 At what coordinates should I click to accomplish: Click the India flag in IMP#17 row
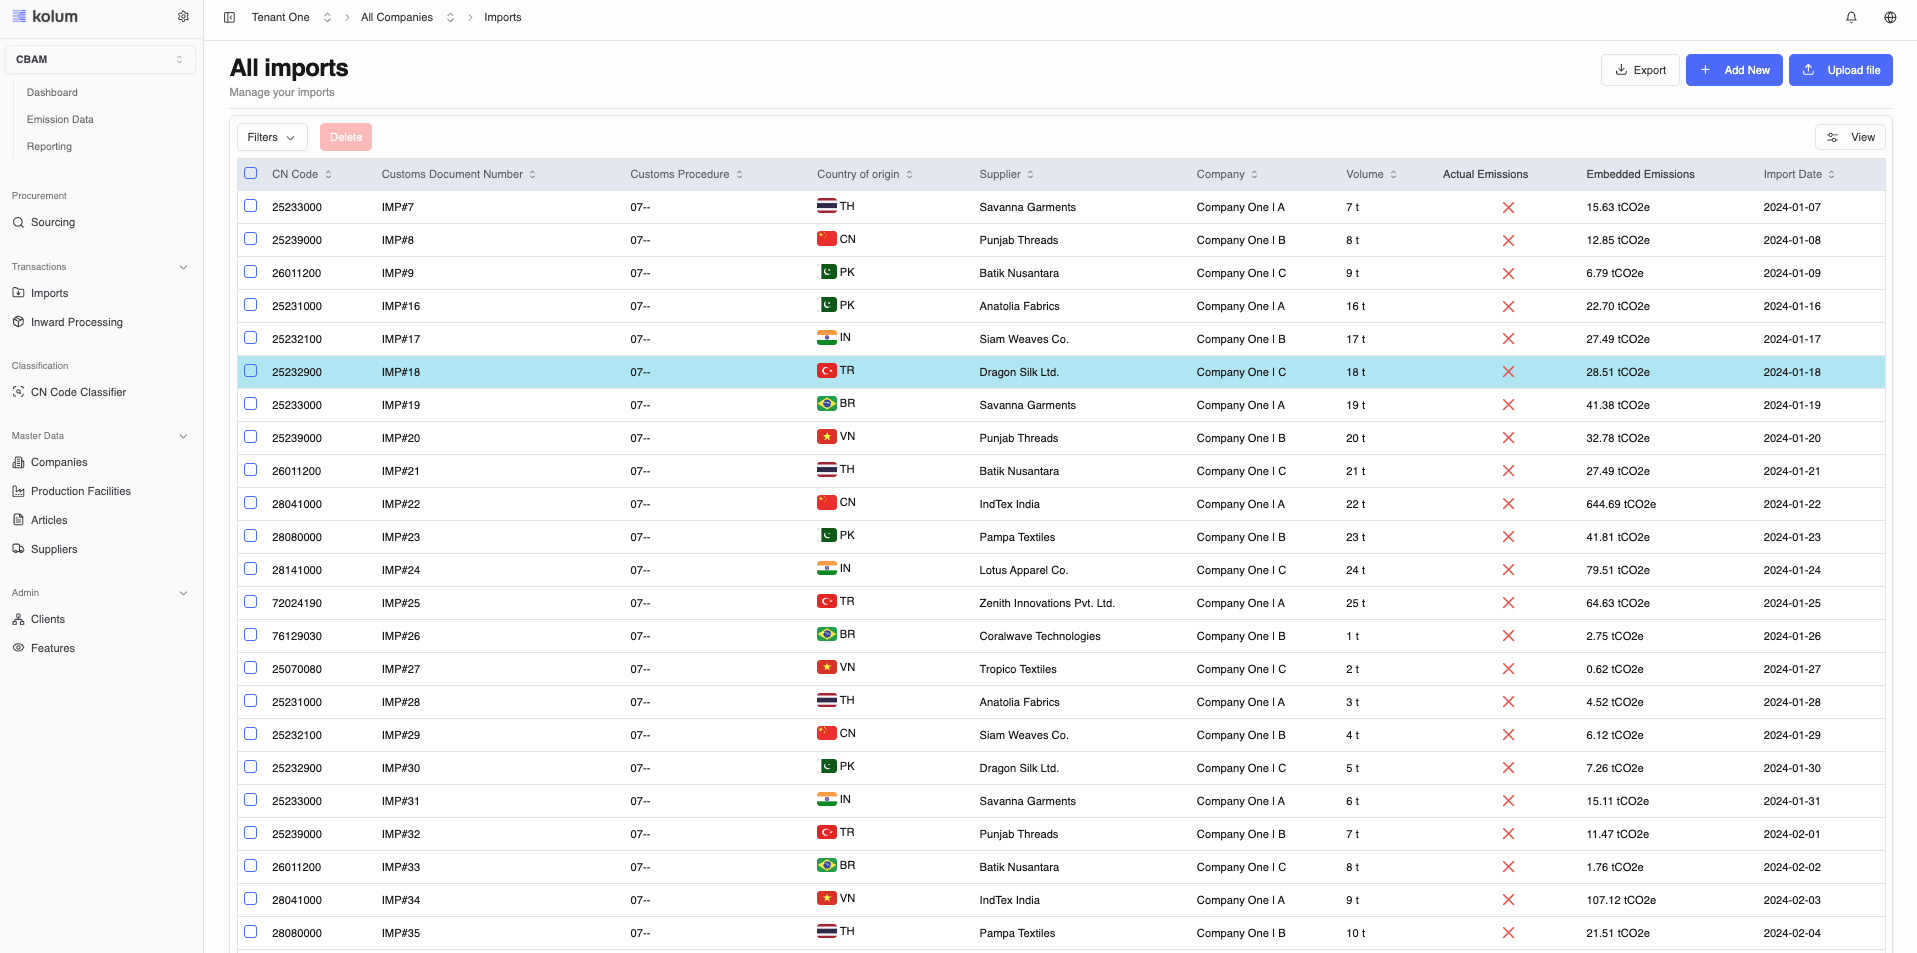(827, 338)
